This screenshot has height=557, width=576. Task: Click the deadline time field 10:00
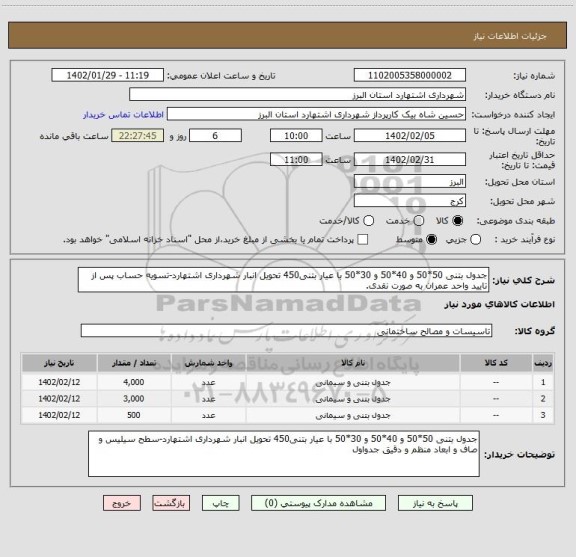click(x=296, y=136)
